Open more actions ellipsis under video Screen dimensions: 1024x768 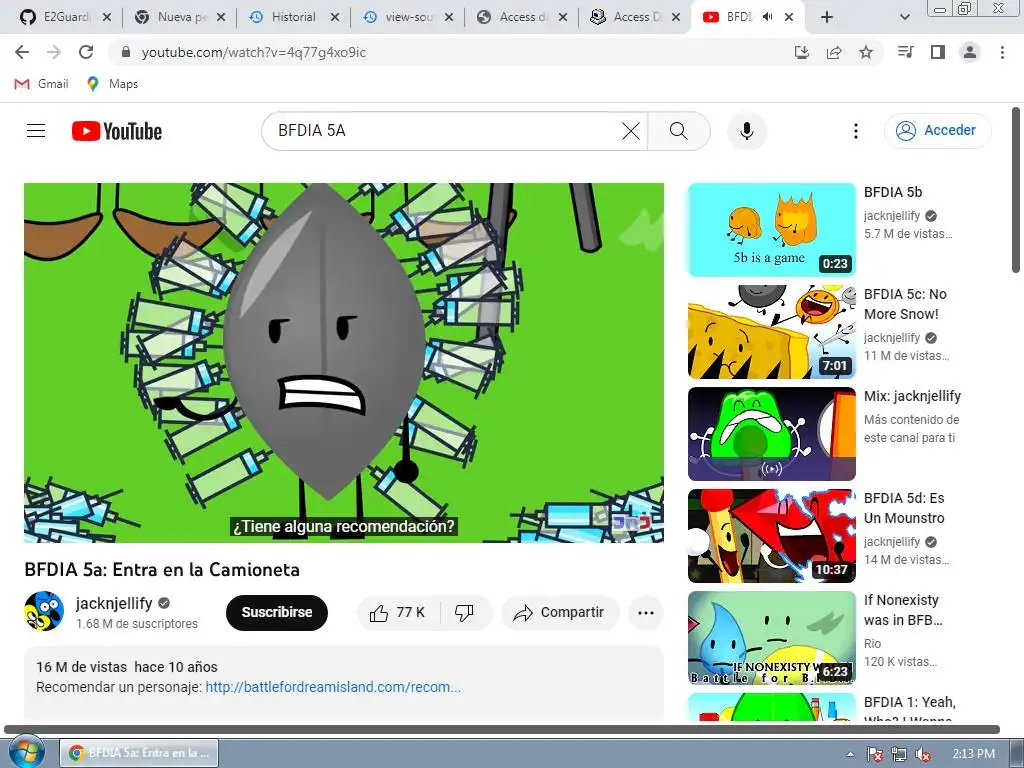point(646,613)
